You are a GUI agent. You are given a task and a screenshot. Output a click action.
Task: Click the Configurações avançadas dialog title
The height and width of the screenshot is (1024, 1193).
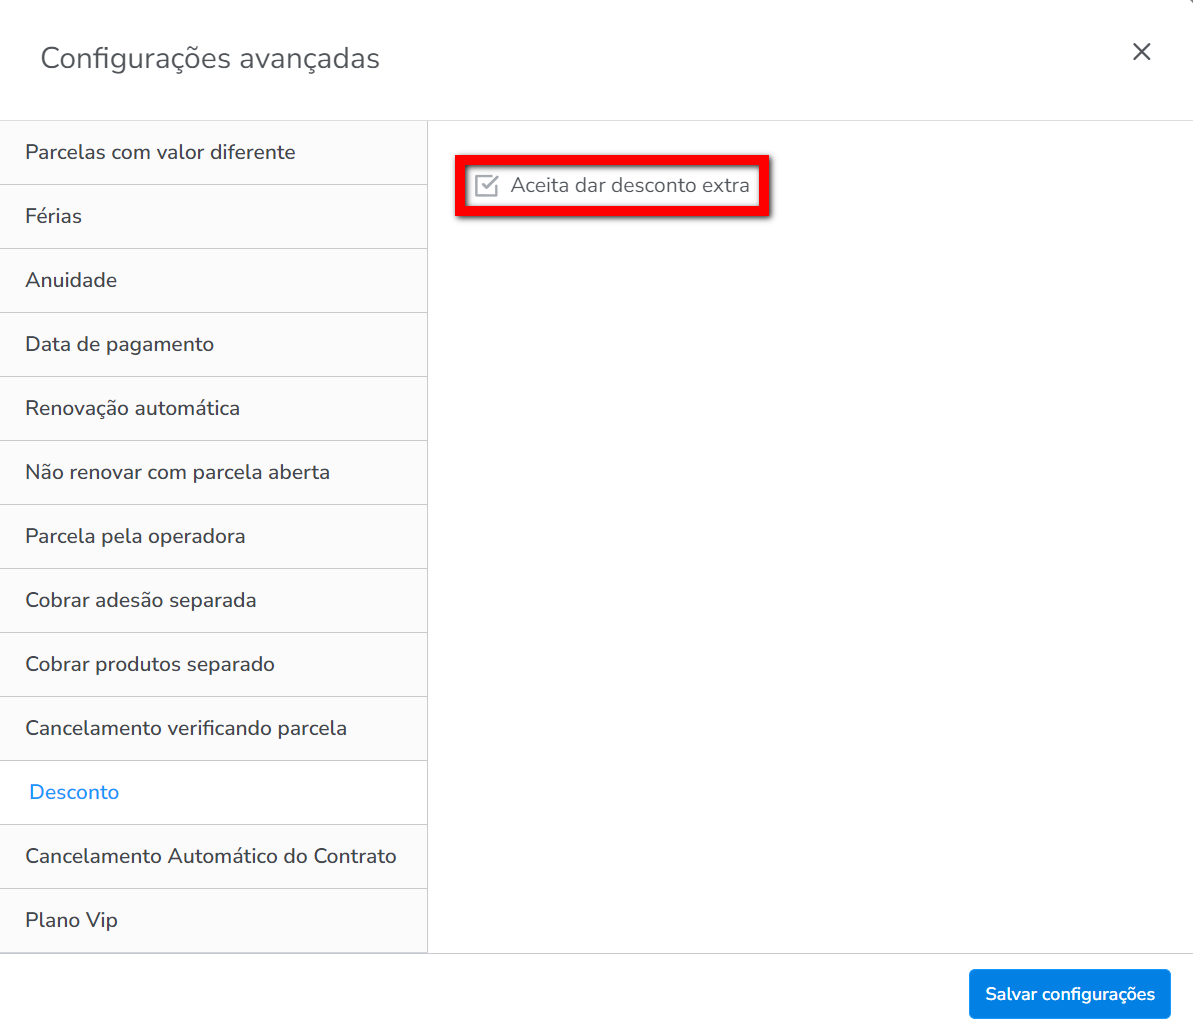[x=210, y=58]
